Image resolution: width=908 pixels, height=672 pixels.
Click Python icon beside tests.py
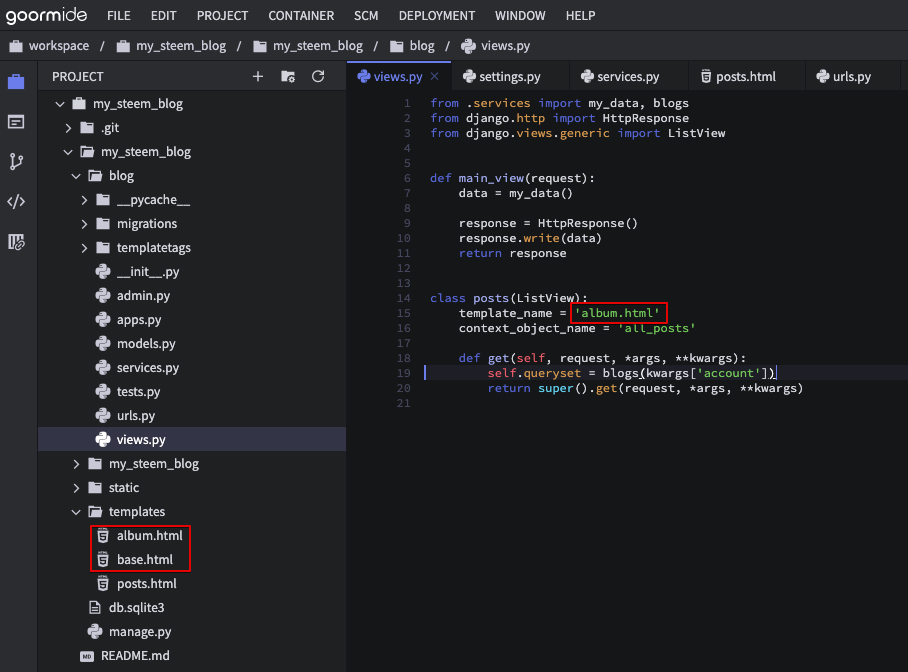click(102, 392)
